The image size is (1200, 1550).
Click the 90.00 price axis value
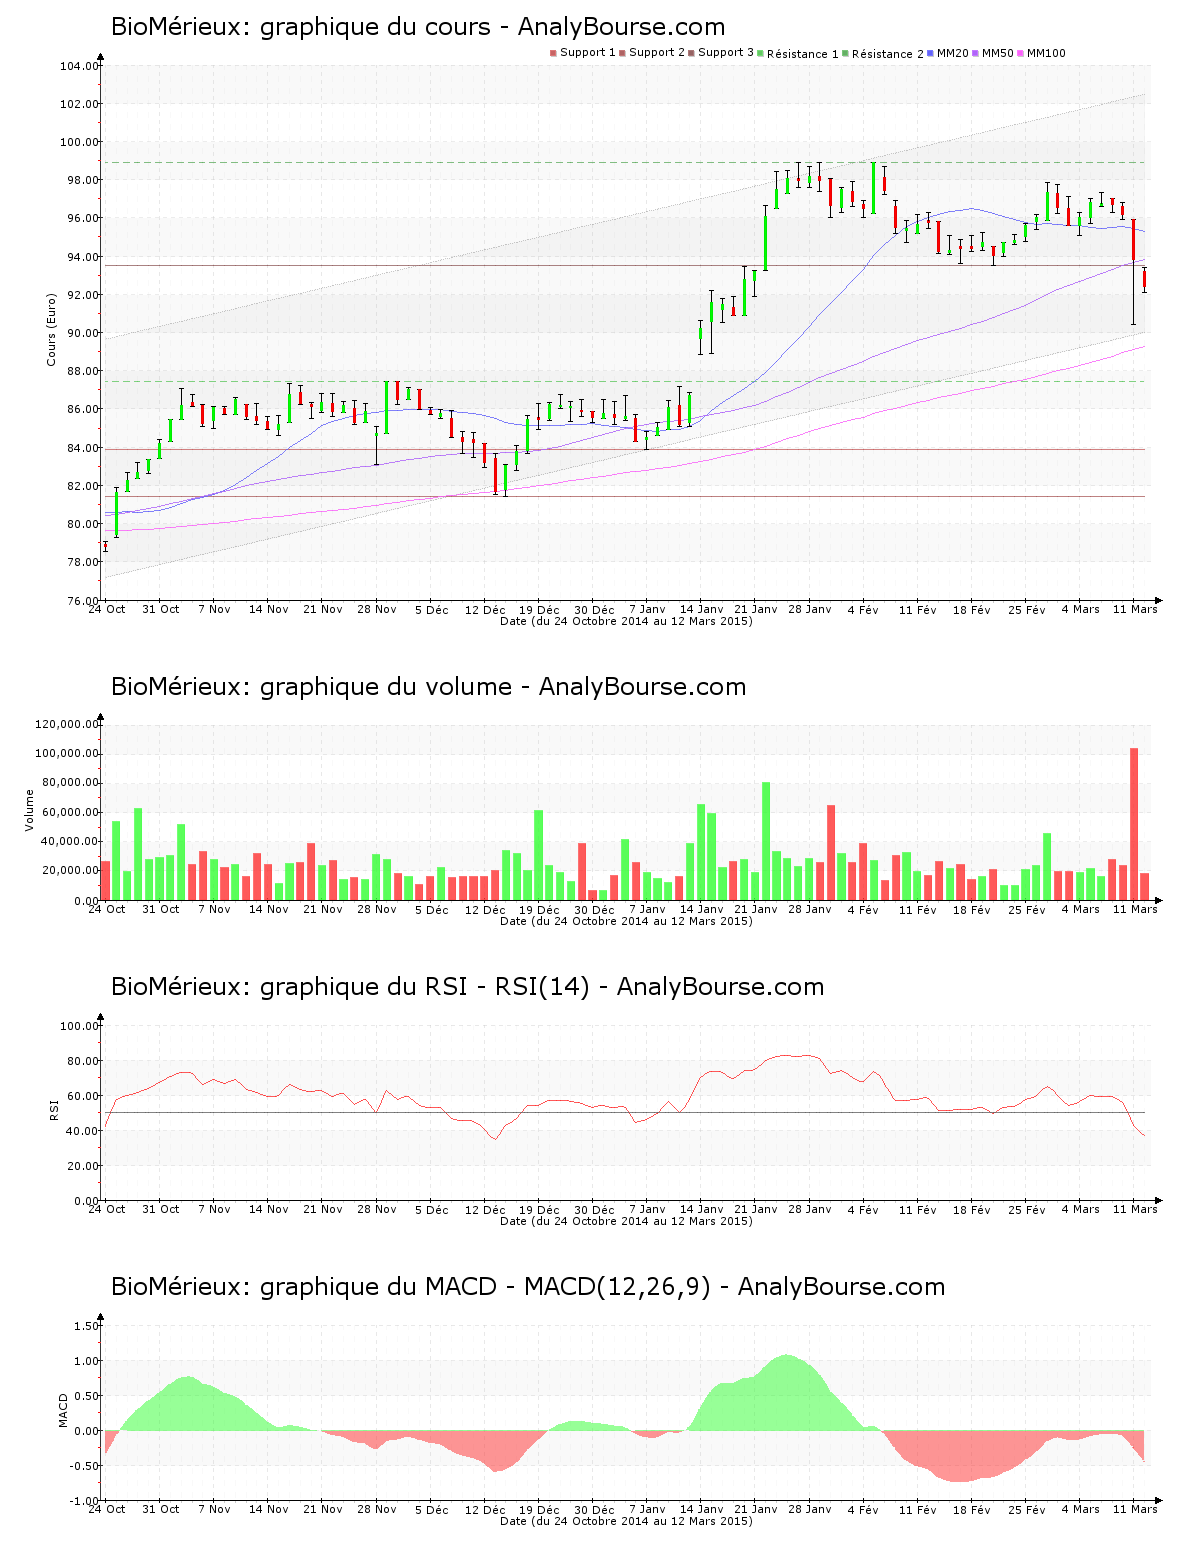pyautogui.click(x=82, y=334)
